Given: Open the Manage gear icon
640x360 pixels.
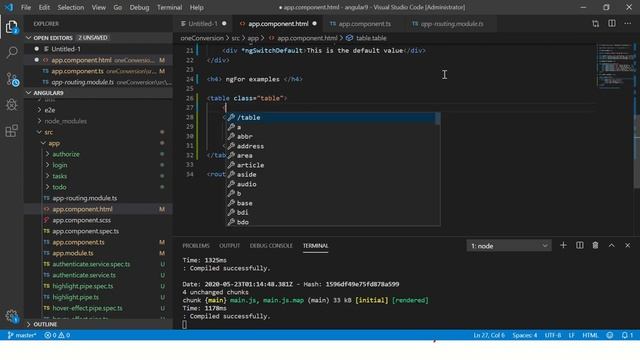Looking at the screenshot, I should click(x=12, y=316).
